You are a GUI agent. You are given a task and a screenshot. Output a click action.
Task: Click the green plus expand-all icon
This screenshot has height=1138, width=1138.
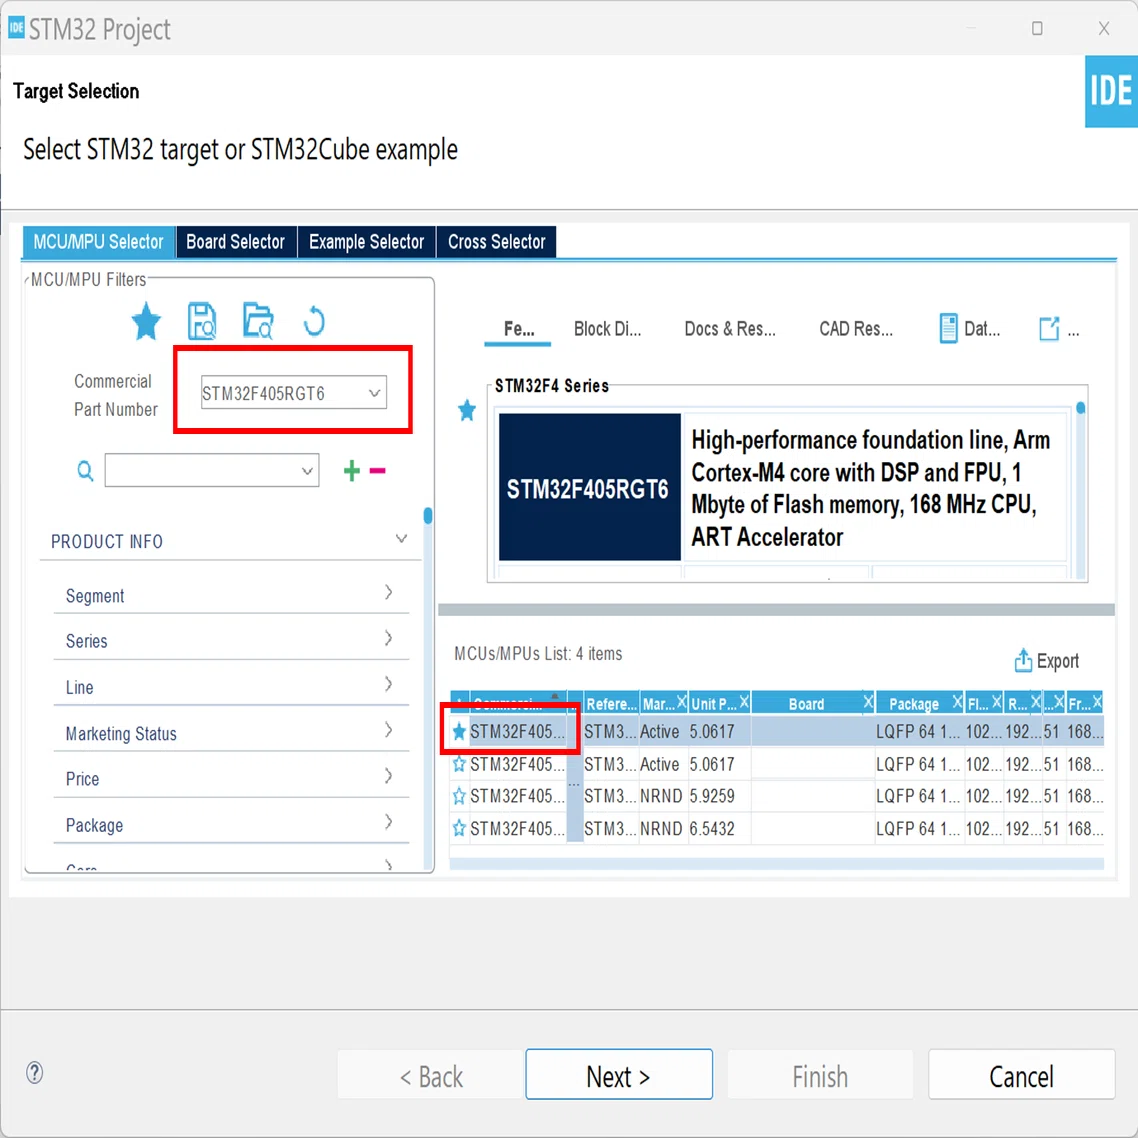tap(351, 471)
